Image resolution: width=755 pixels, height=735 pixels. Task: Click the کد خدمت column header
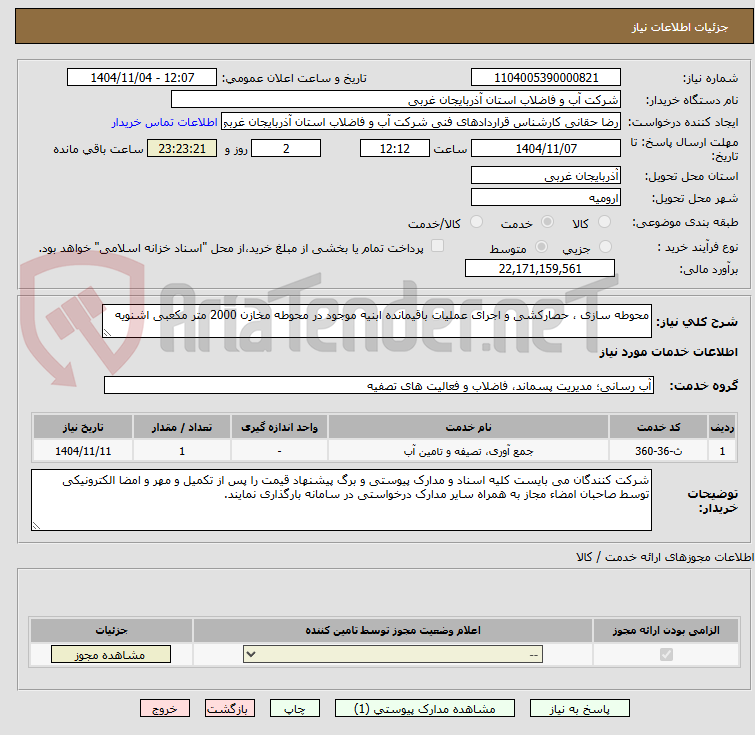pyautogui.click(x=658, y=427)
